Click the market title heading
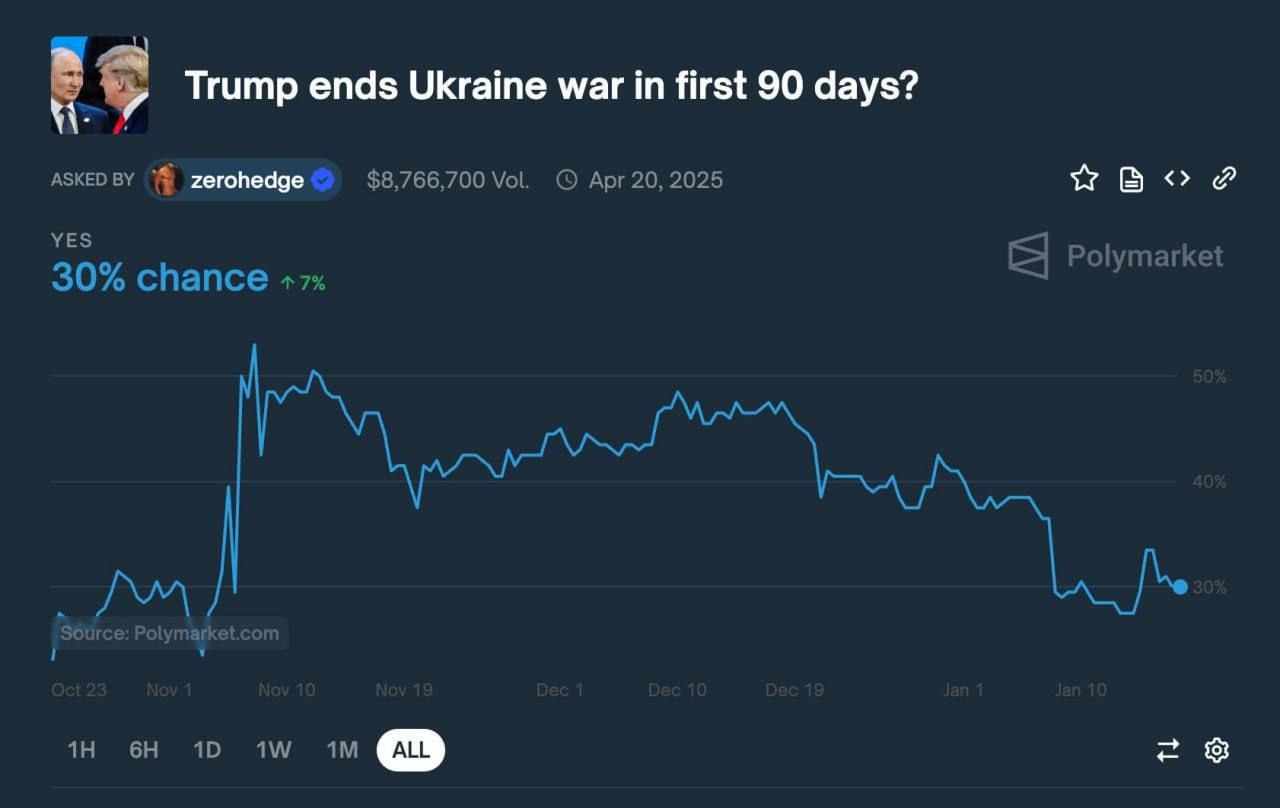The image size is (1280, 808). (x=551, y=86)
